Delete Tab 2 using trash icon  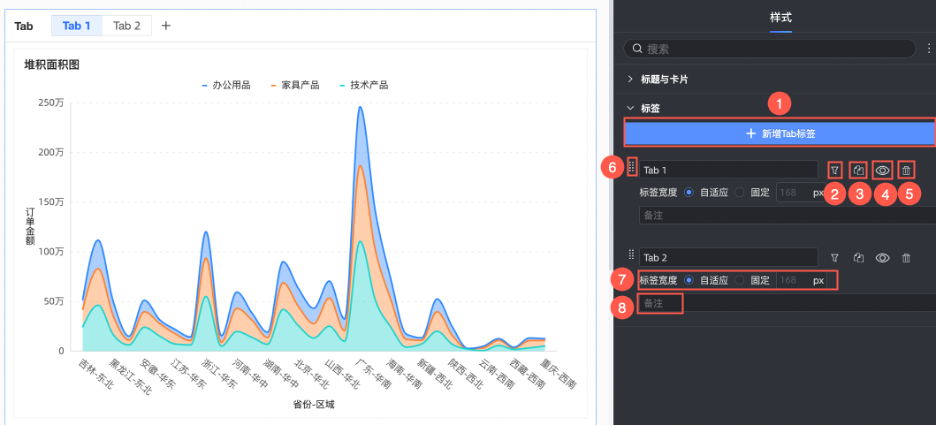point(906,258)
